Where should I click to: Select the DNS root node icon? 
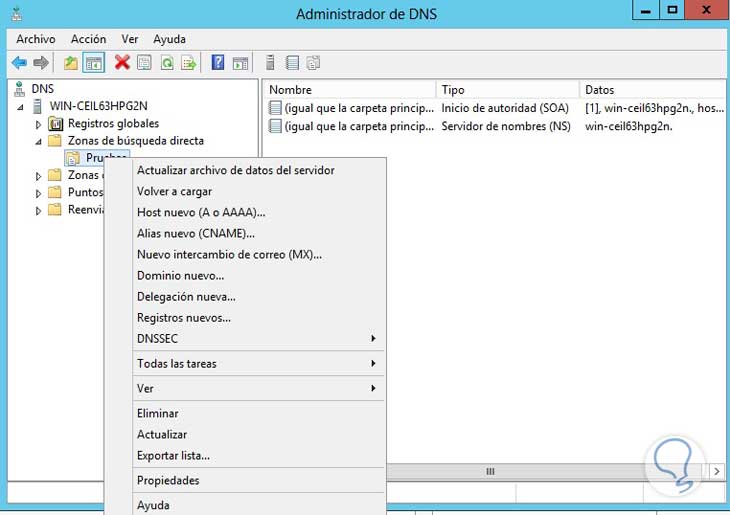[x=19, y=88]
